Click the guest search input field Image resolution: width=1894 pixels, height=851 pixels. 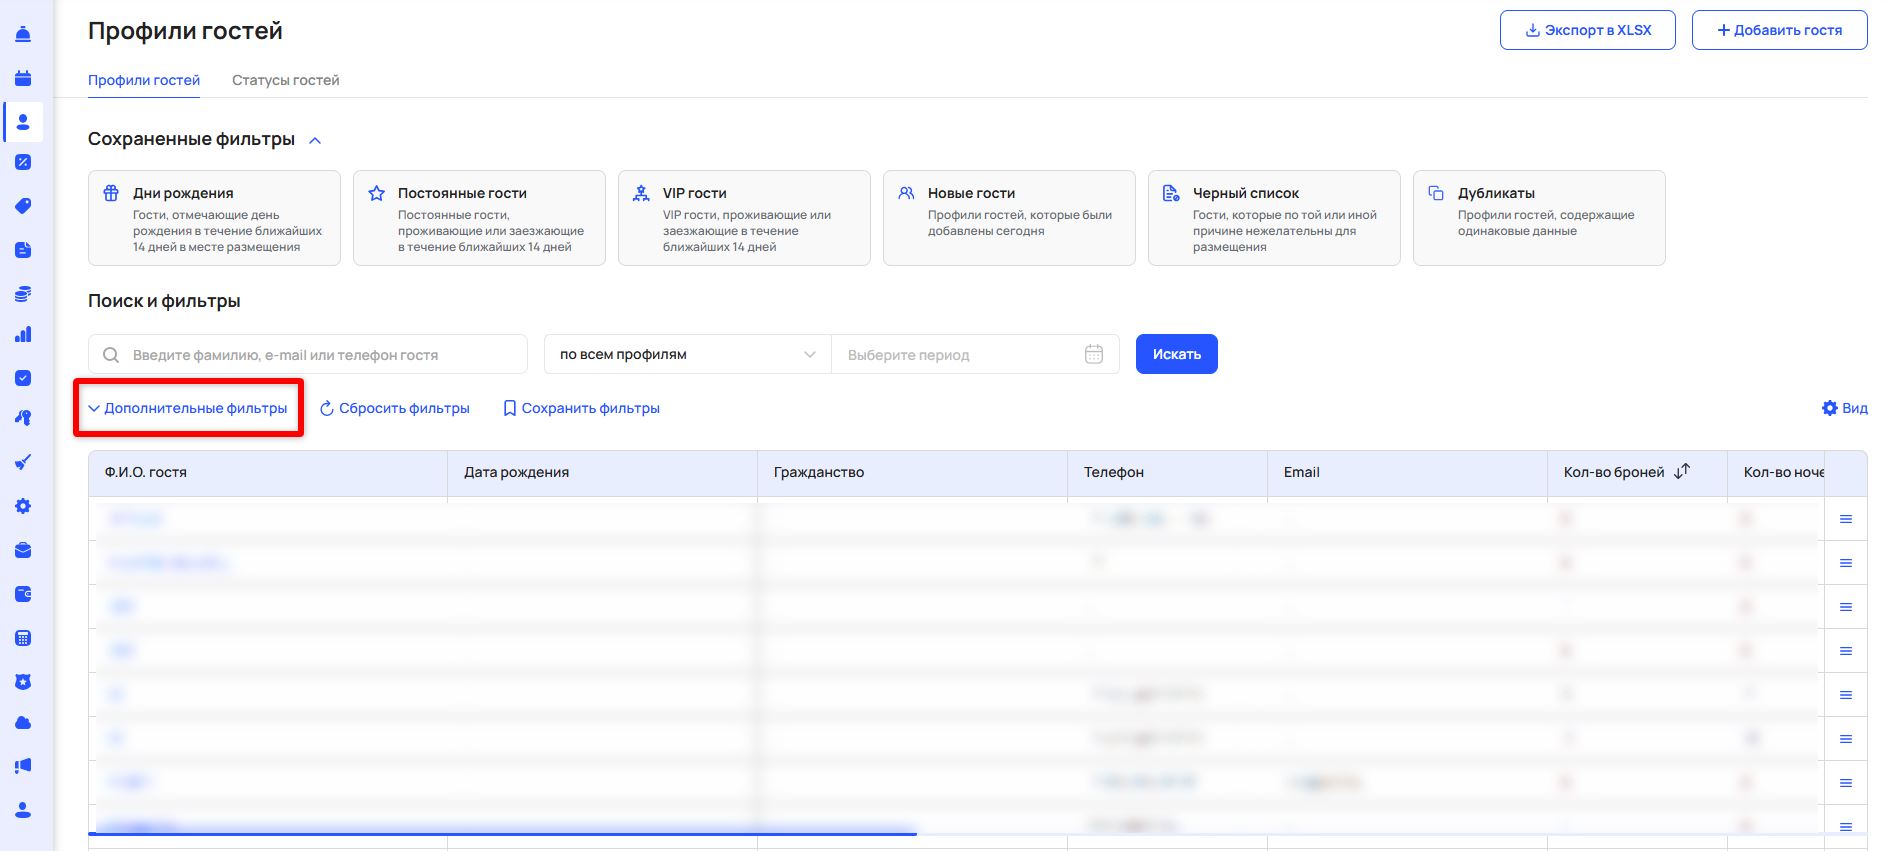click(x=320, y=354)
